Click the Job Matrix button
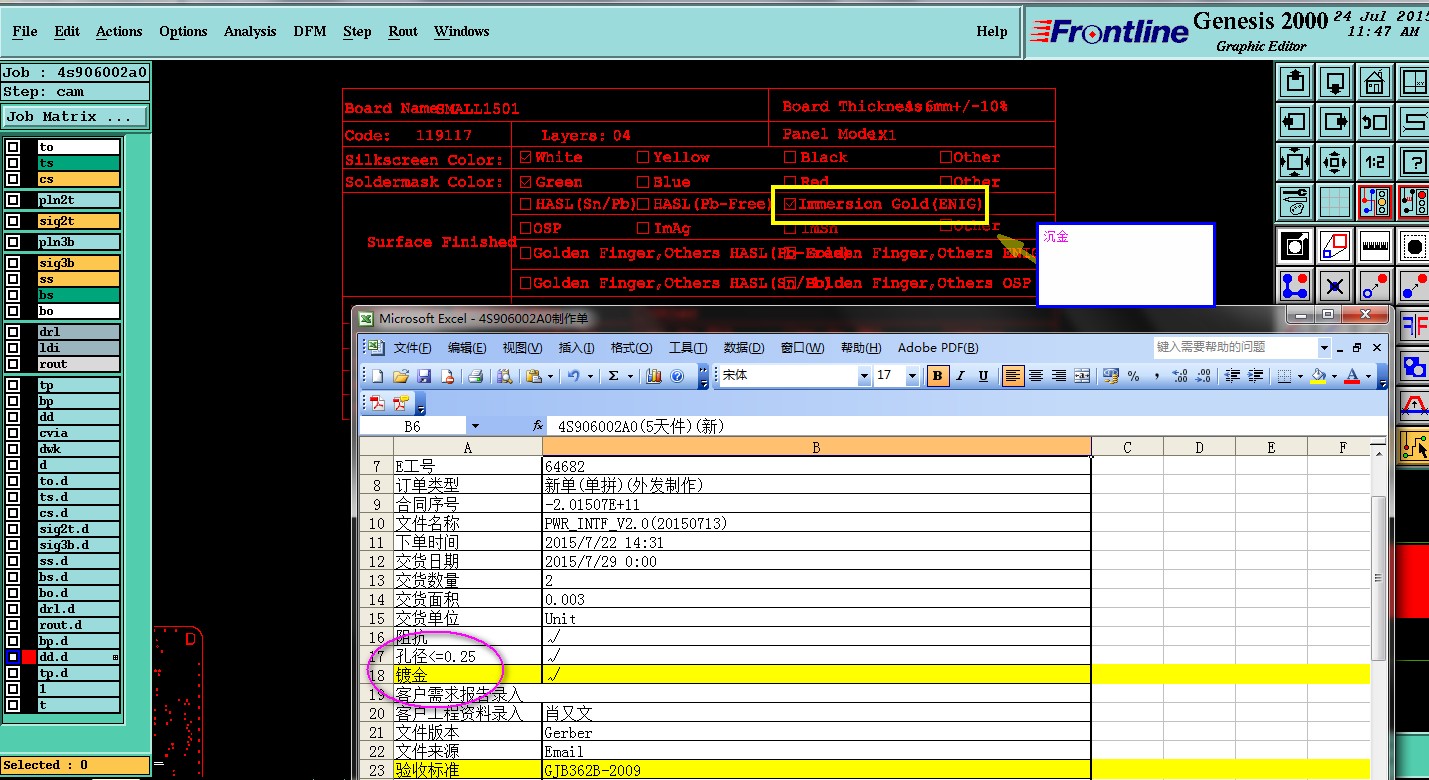The image size is (1429, 780). coord(75,117)
